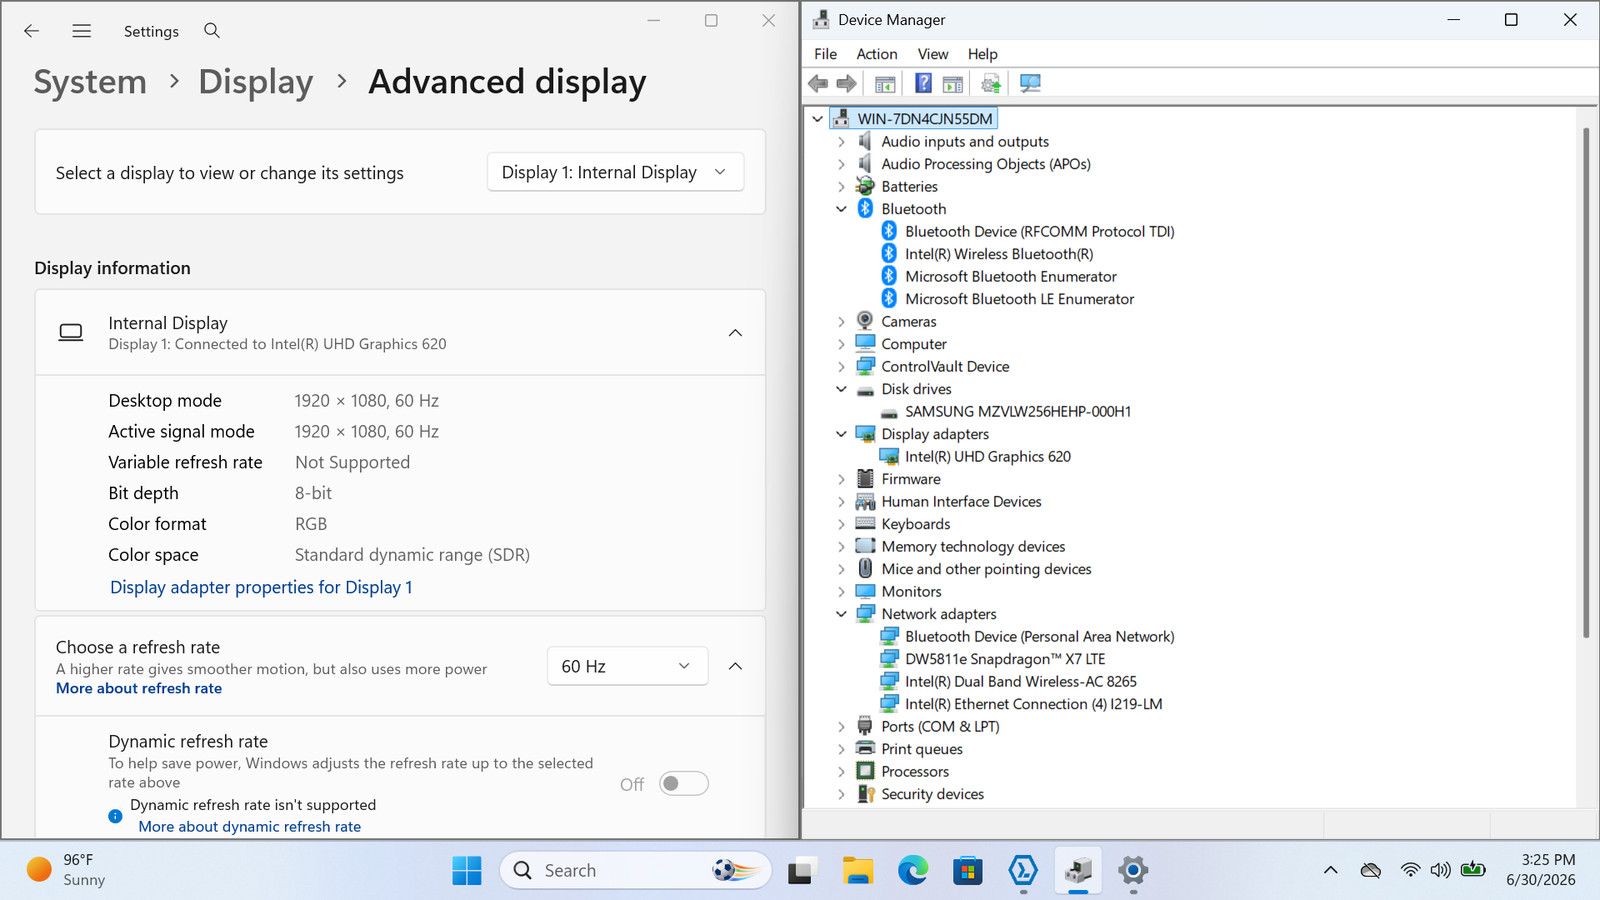
Task: Expand the Monitors tree node
Action: click(841, 592)
